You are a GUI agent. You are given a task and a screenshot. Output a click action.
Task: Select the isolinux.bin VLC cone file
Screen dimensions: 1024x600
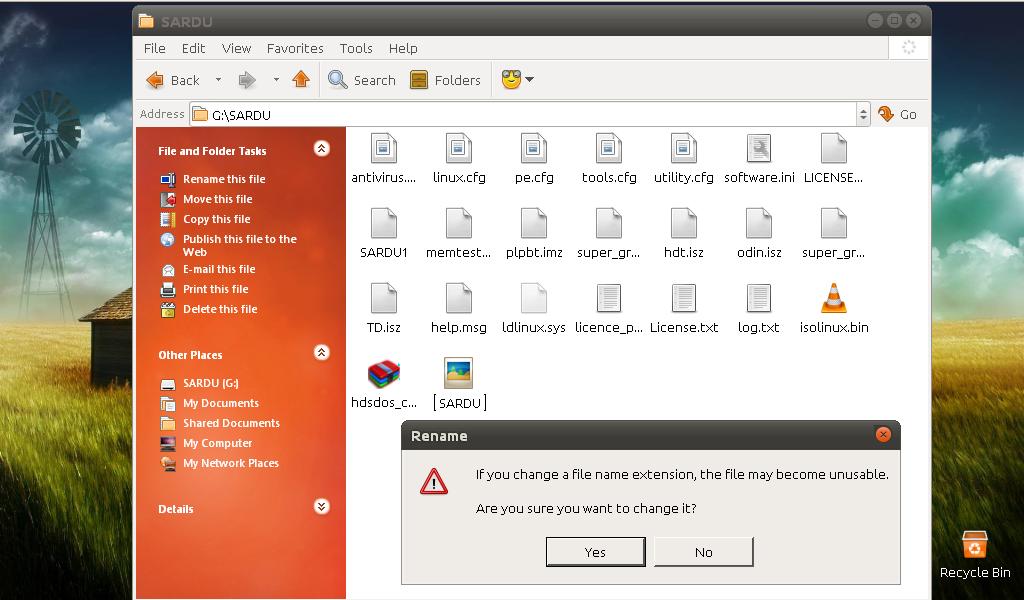834,309
